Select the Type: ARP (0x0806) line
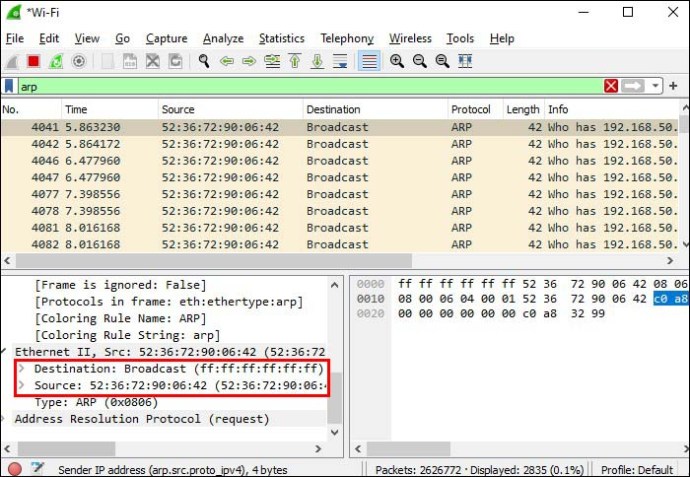 (96, 402)
